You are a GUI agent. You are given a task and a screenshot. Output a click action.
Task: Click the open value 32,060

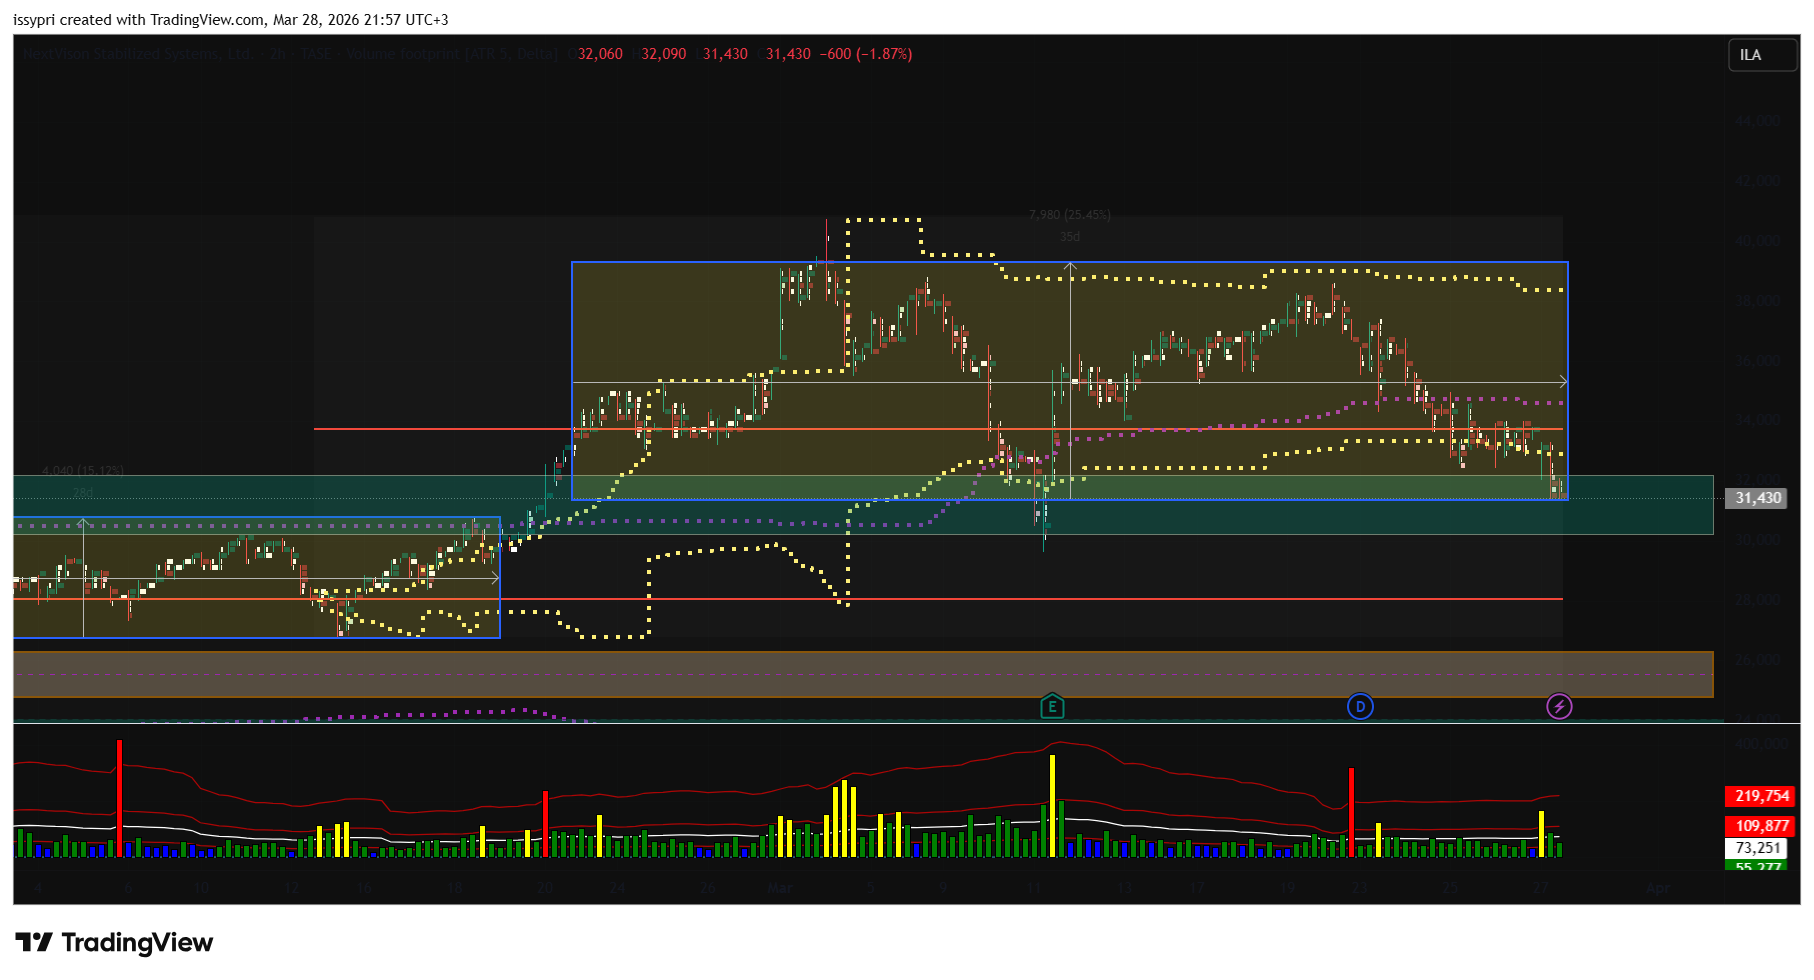pos(600,54)
